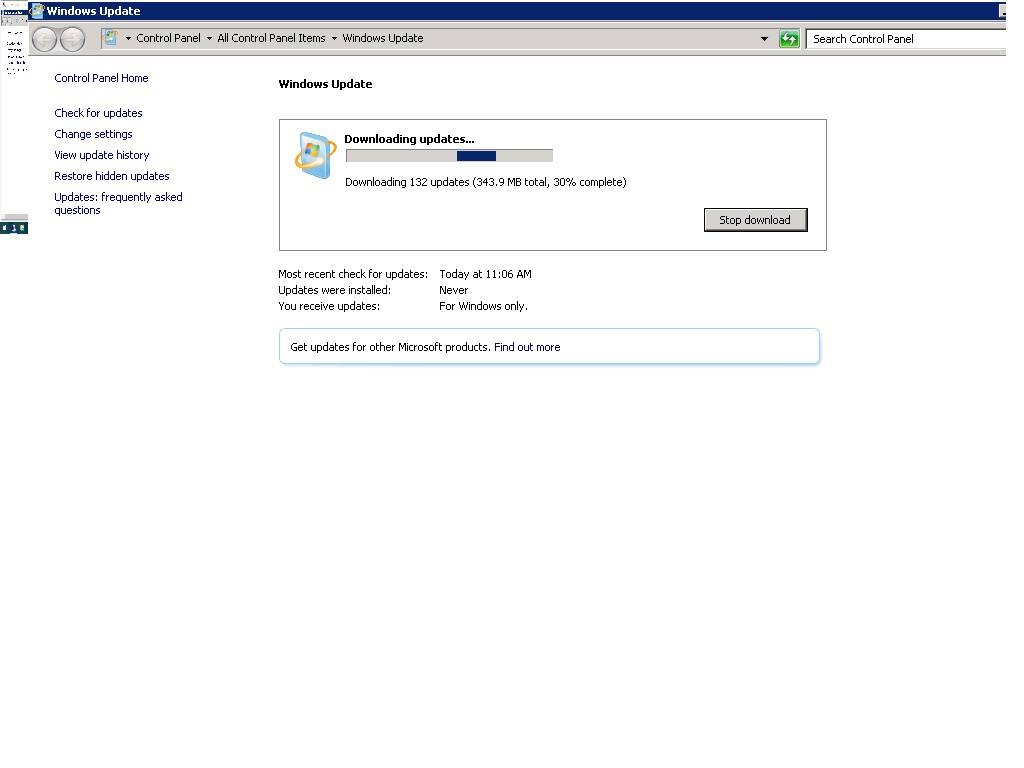Open View update history
The width and height of the screenshot is (1024, 768).
[102, 155]
